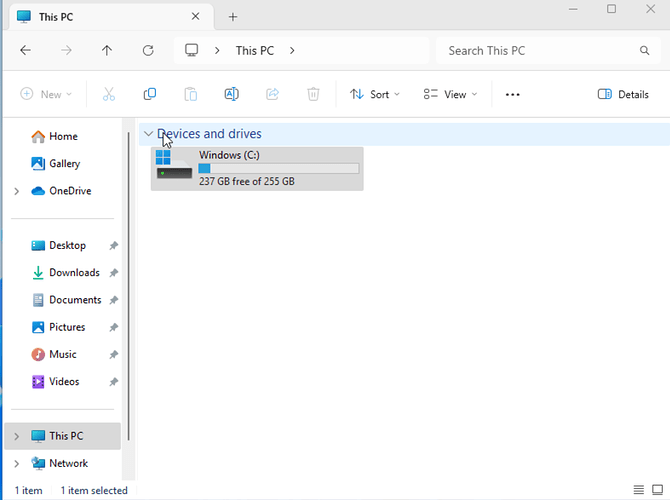Screen dimensions: 670x500
Task: Open Downloads quick access folder
Action: pyautogui.click(x=63, y=273)
